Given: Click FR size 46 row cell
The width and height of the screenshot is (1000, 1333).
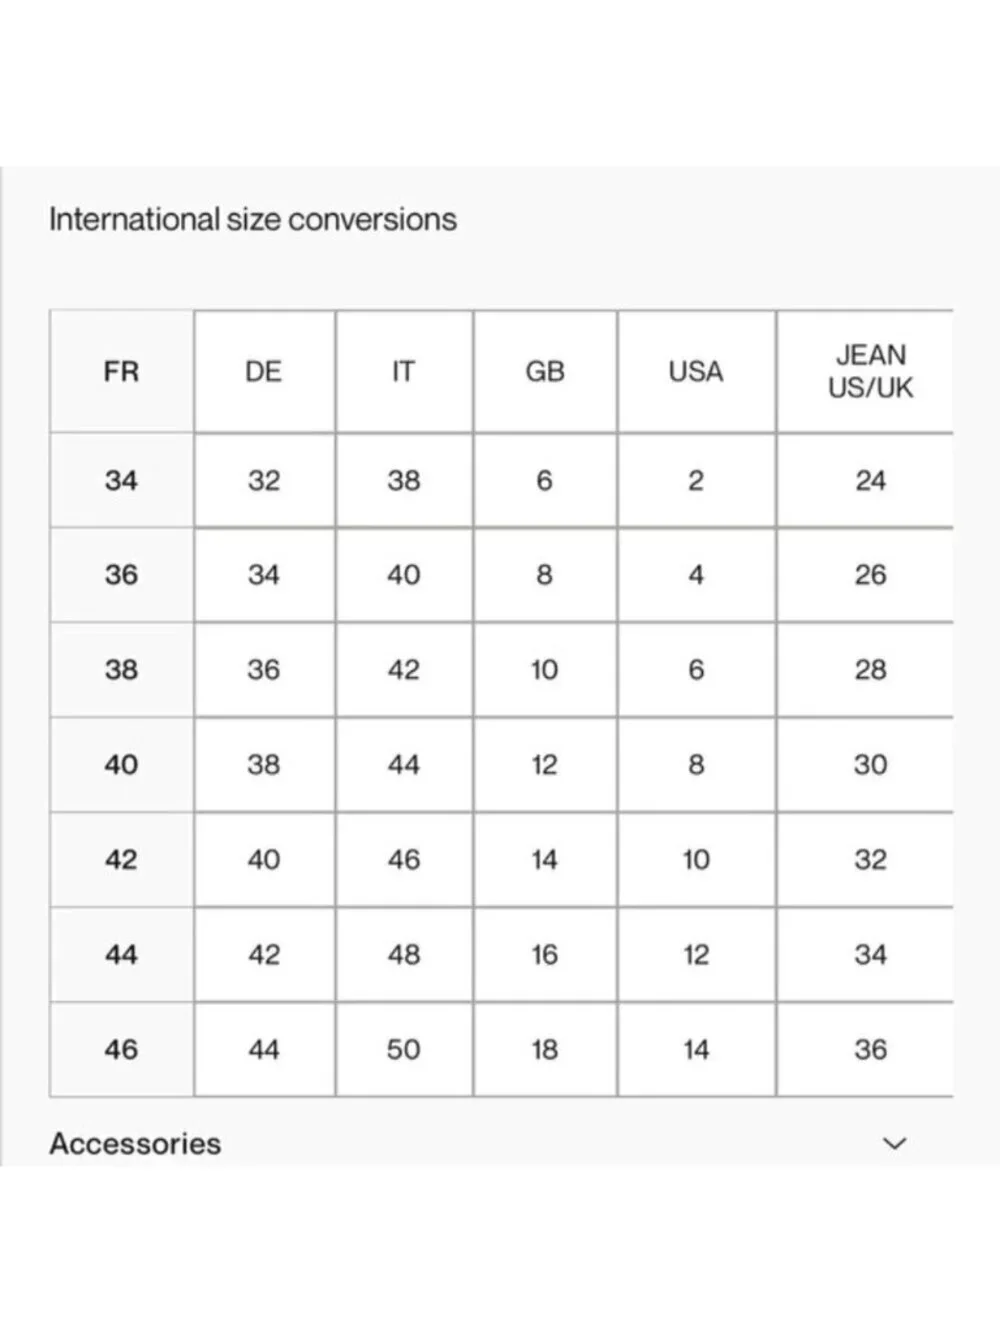Looking at the screenshot, I should click(121, 1049).
